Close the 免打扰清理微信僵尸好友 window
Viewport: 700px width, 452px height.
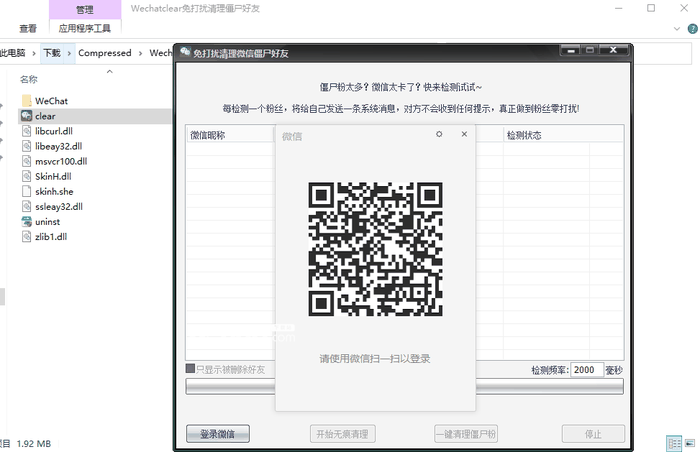[614, 50]
